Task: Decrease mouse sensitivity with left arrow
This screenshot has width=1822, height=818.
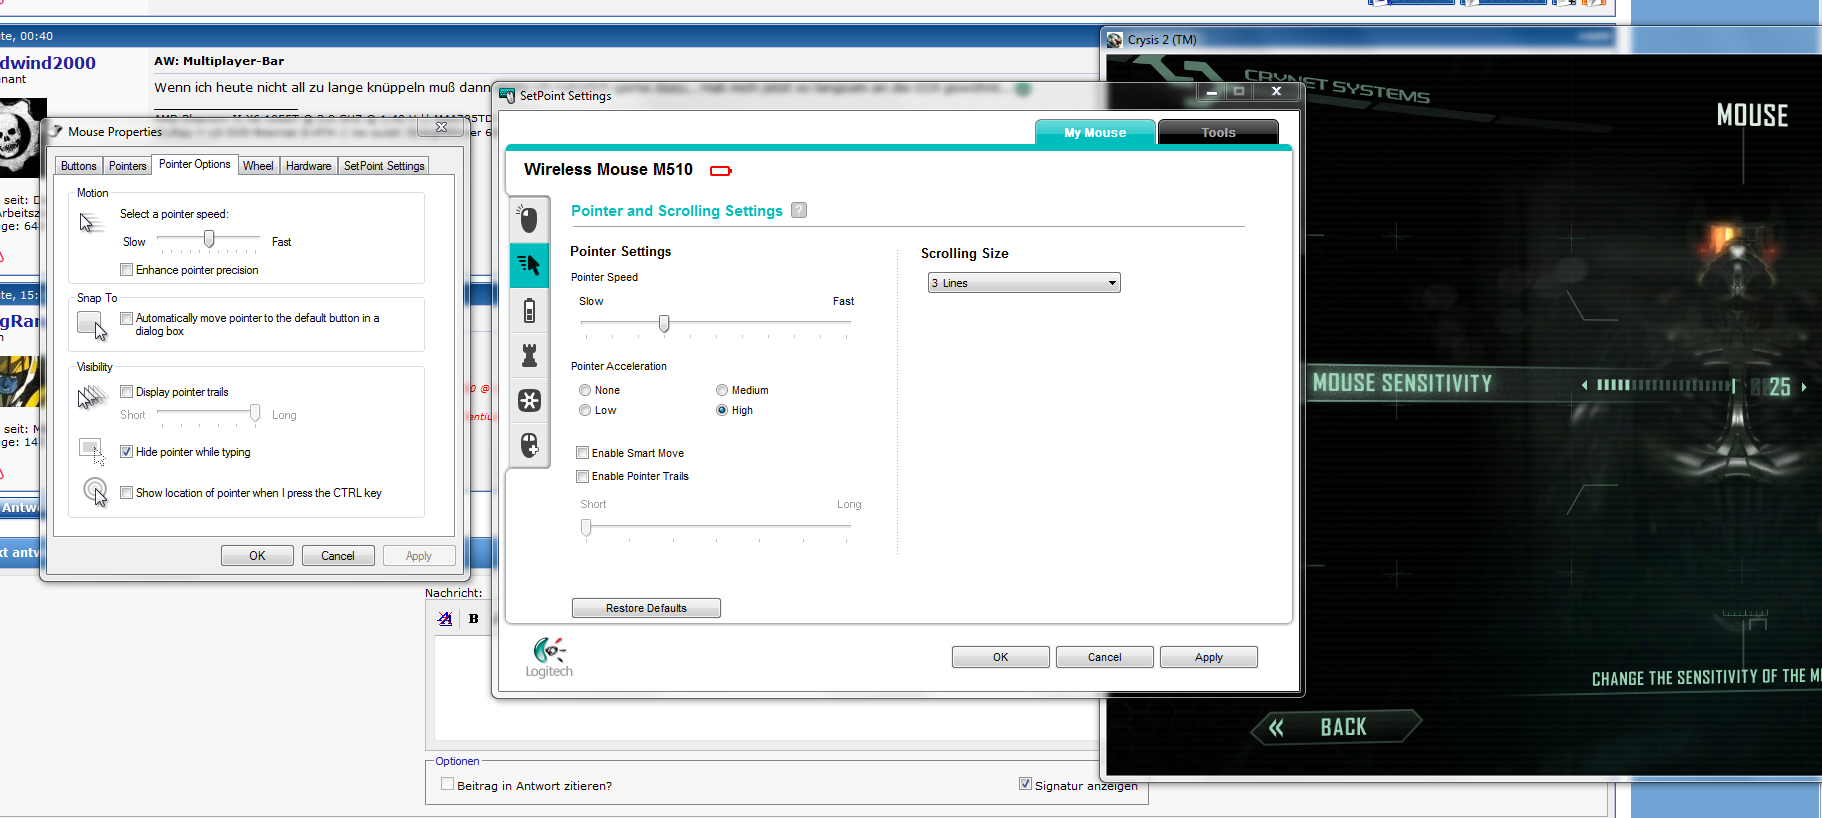Action: tap(1584, 385)
